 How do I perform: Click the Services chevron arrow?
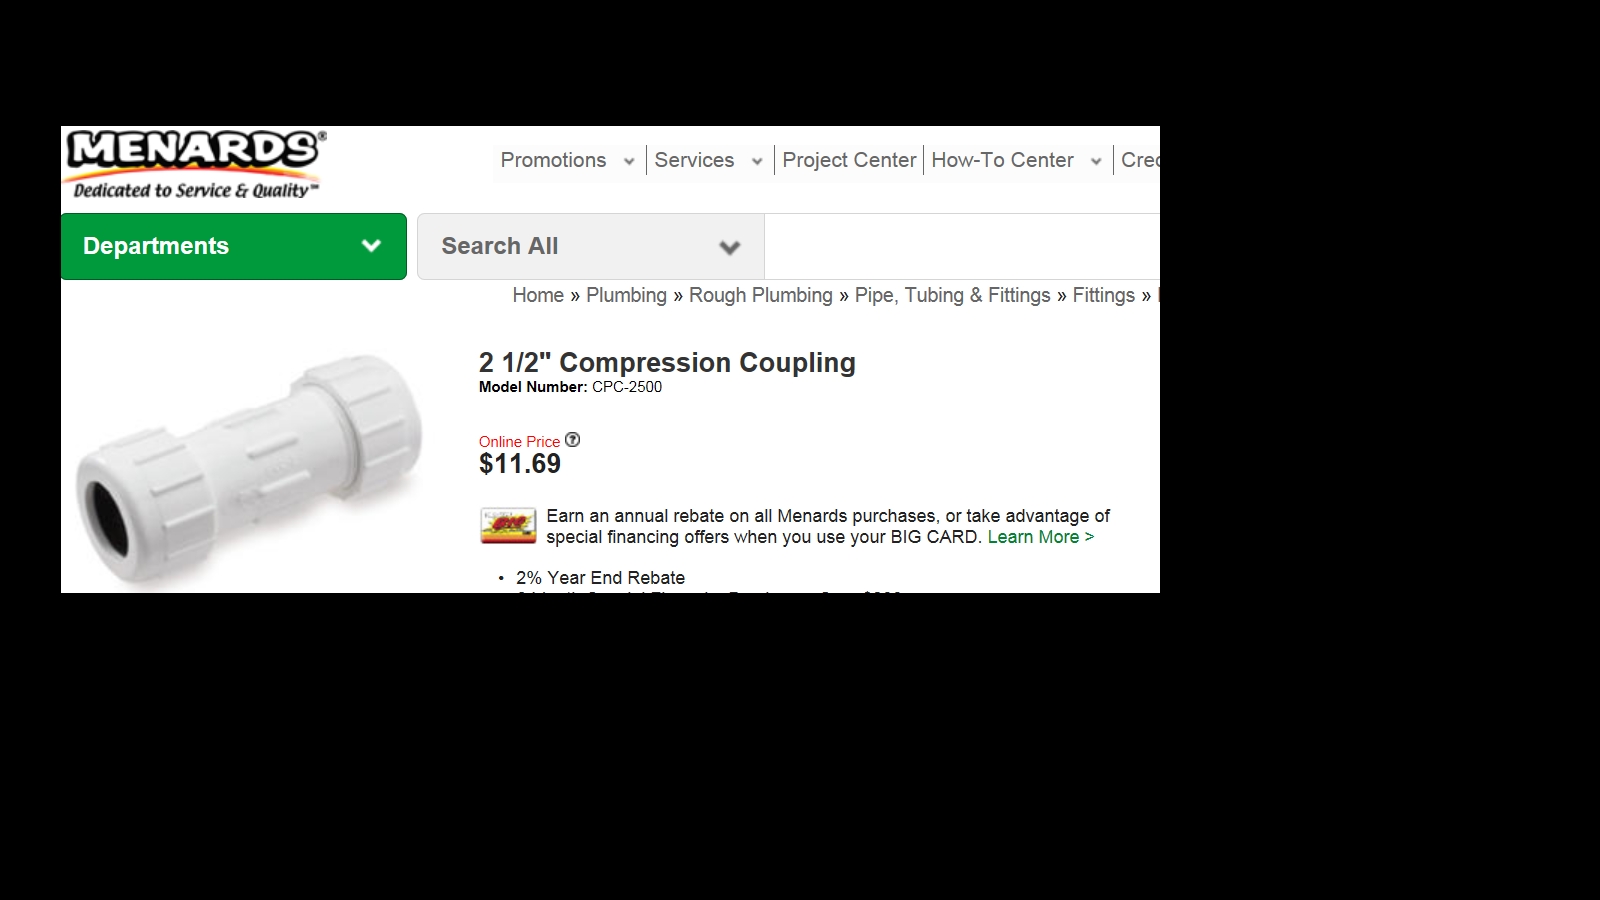click(x=757, y=161)
